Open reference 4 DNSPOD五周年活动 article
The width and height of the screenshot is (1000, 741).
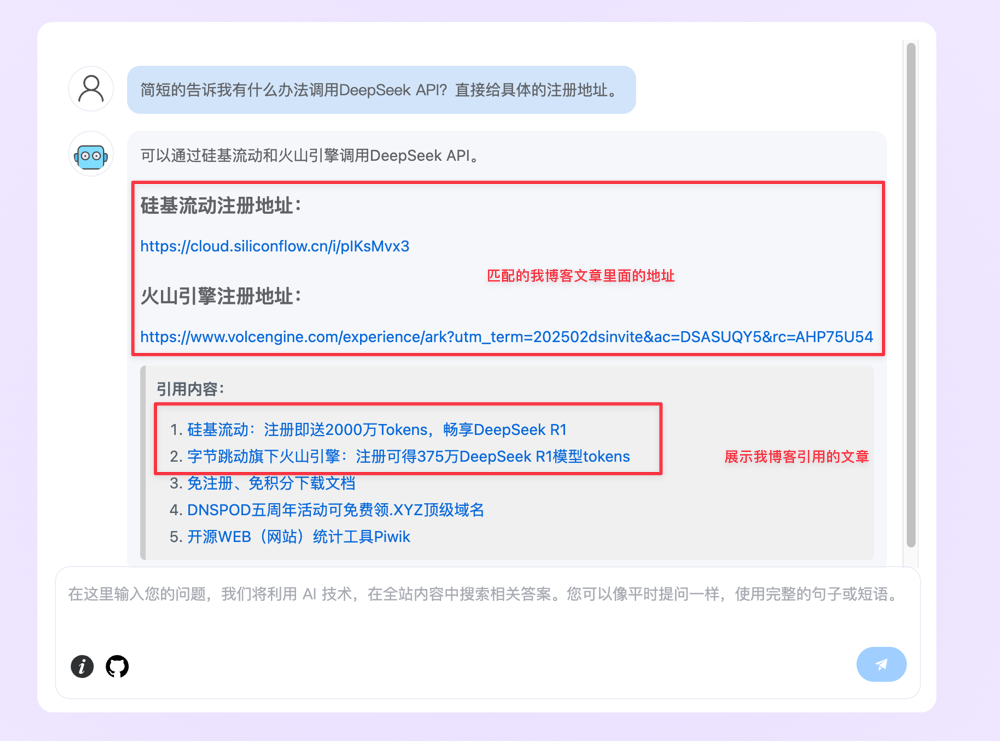coord(335,510)
